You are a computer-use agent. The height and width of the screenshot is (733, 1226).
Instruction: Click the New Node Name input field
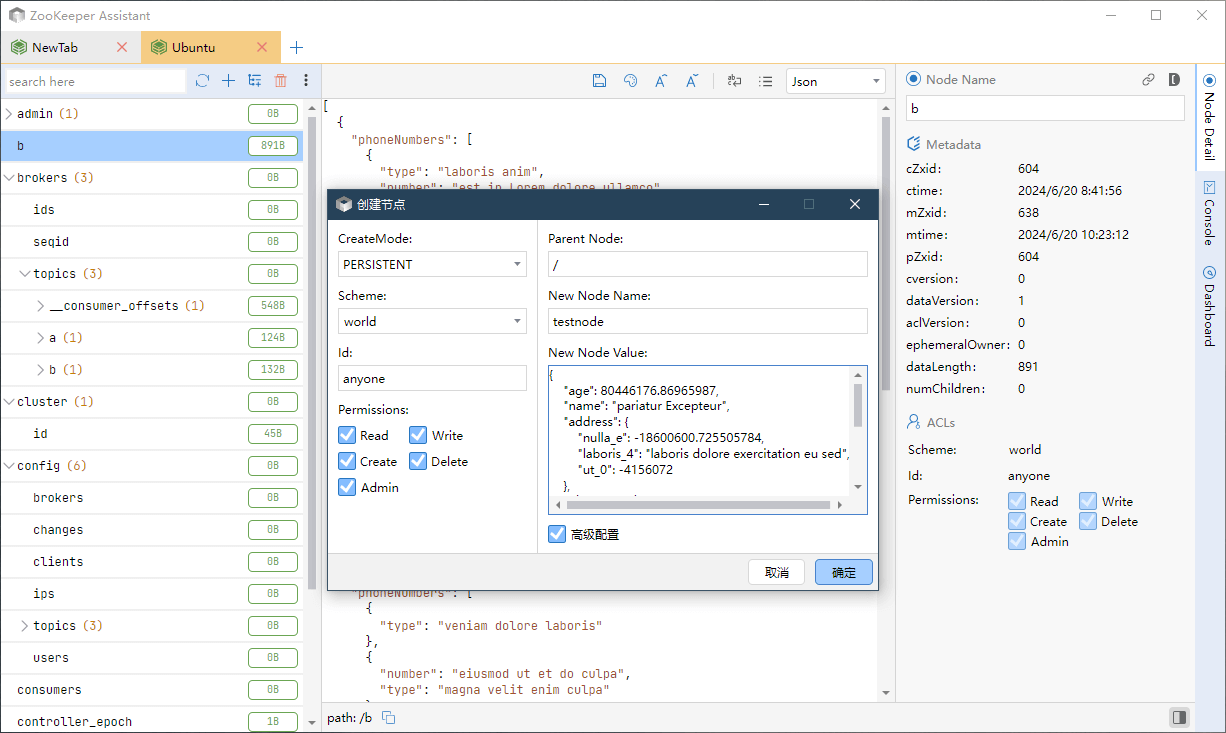[707, 321]
